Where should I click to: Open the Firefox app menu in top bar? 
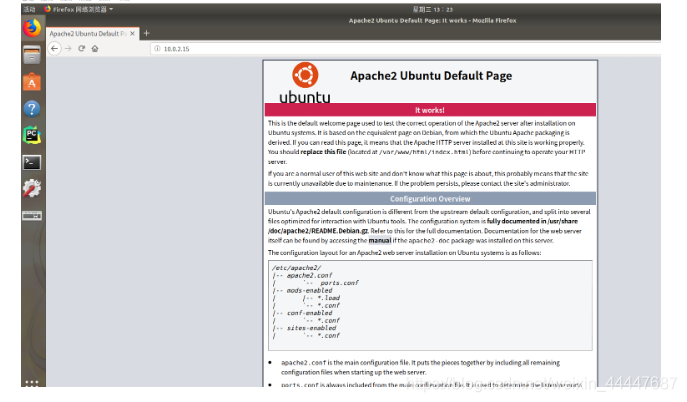coord(79,9)
